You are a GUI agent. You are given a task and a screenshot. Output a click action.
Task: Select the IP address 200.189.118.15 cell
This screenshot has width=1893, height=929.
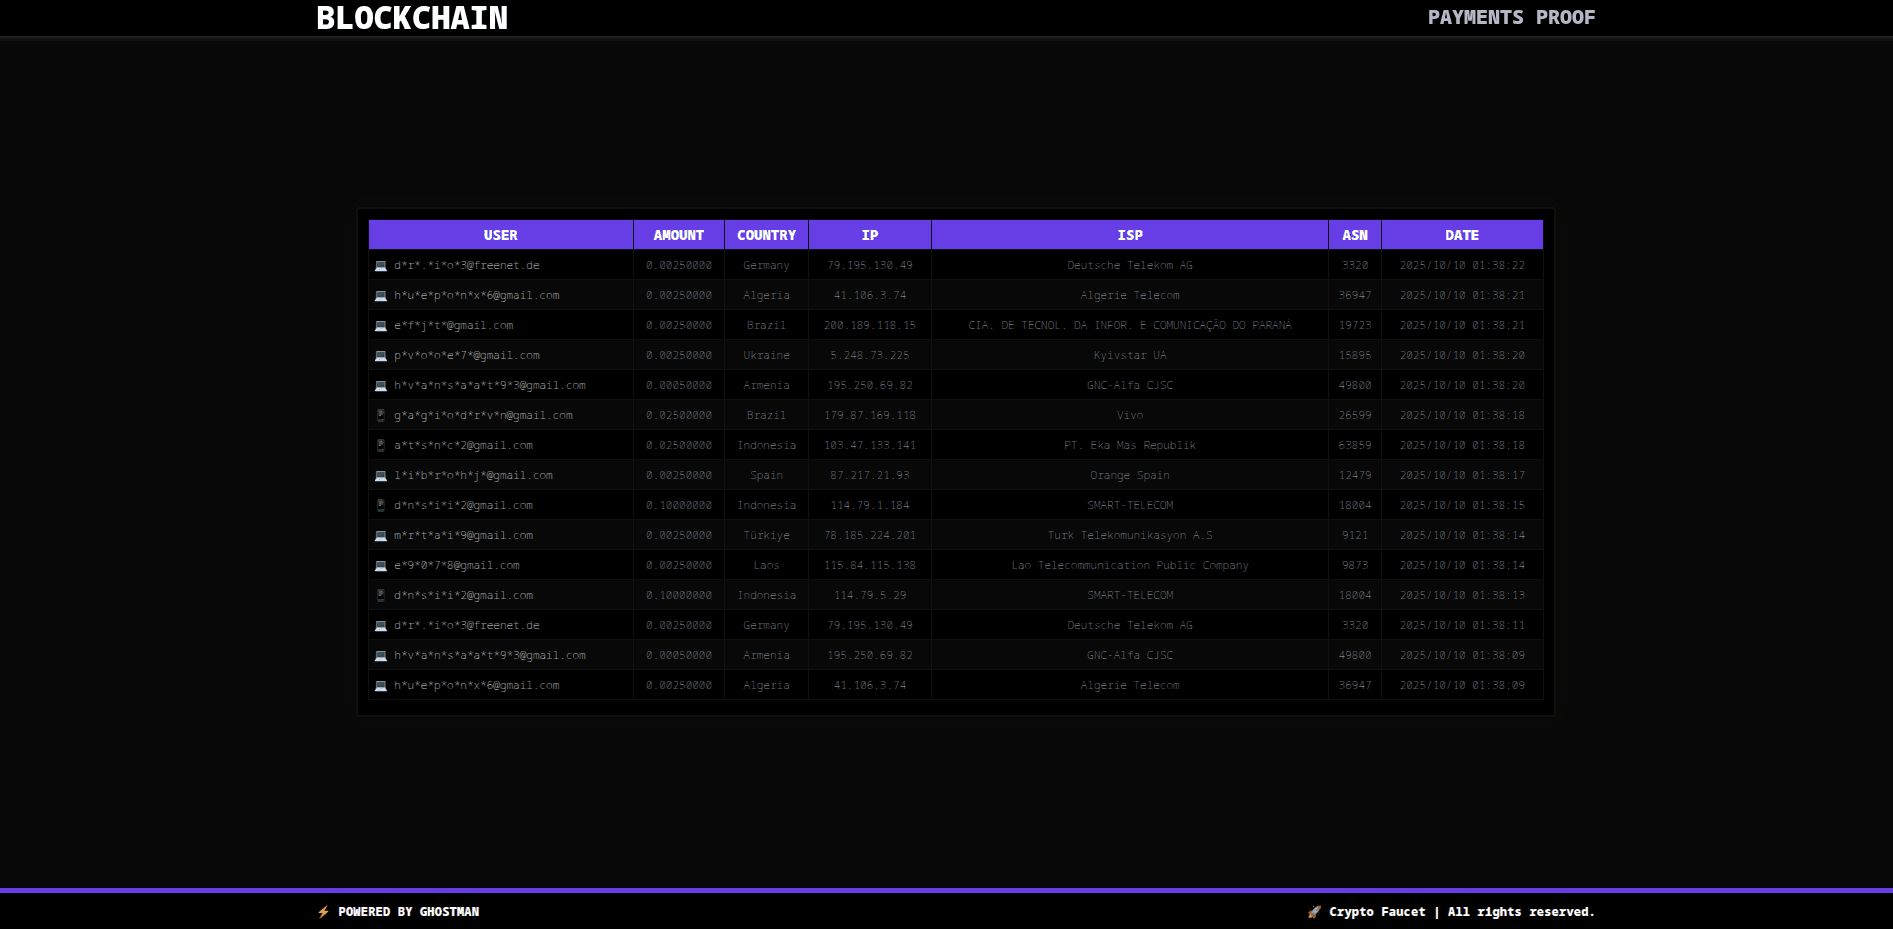coord(869,326)
